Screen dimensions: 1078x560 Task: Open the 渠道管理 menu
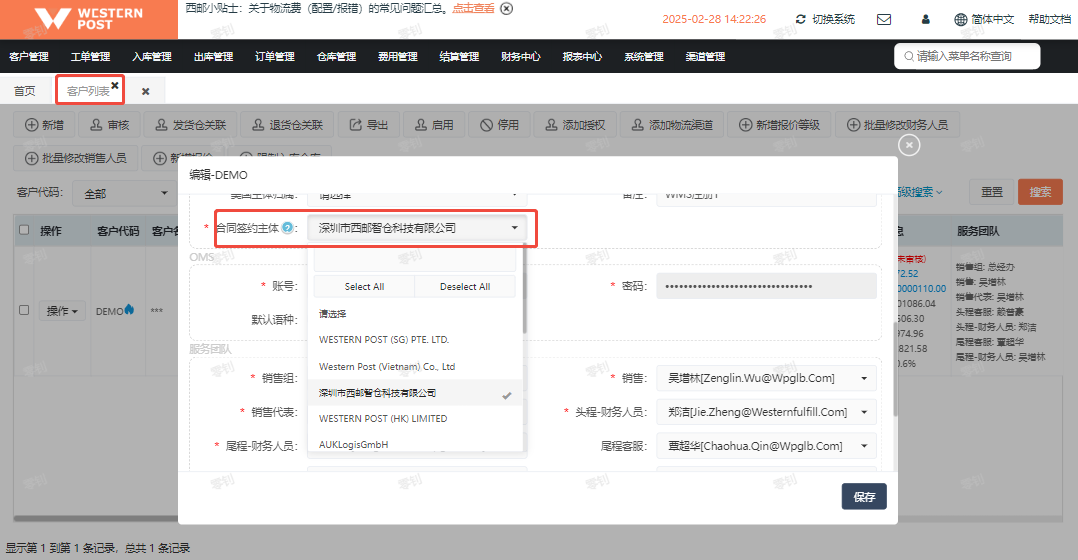[x=705, y=56]
